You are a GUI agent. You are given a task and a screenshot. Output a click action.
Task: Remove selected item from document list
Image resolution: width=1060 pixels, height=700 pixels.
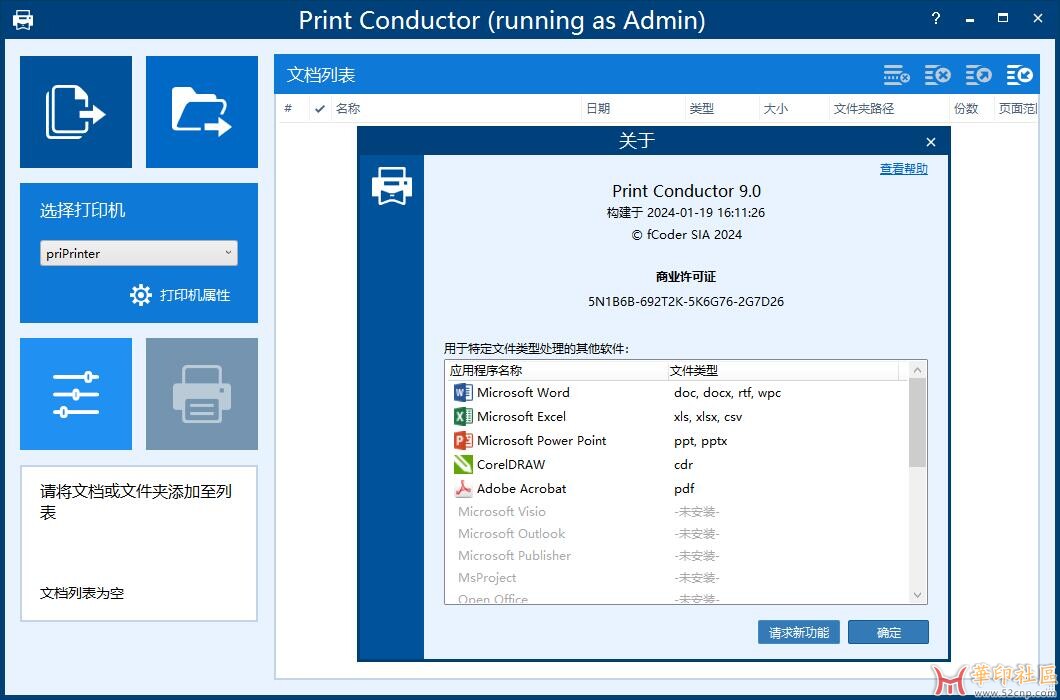click(x=896, y=75)
